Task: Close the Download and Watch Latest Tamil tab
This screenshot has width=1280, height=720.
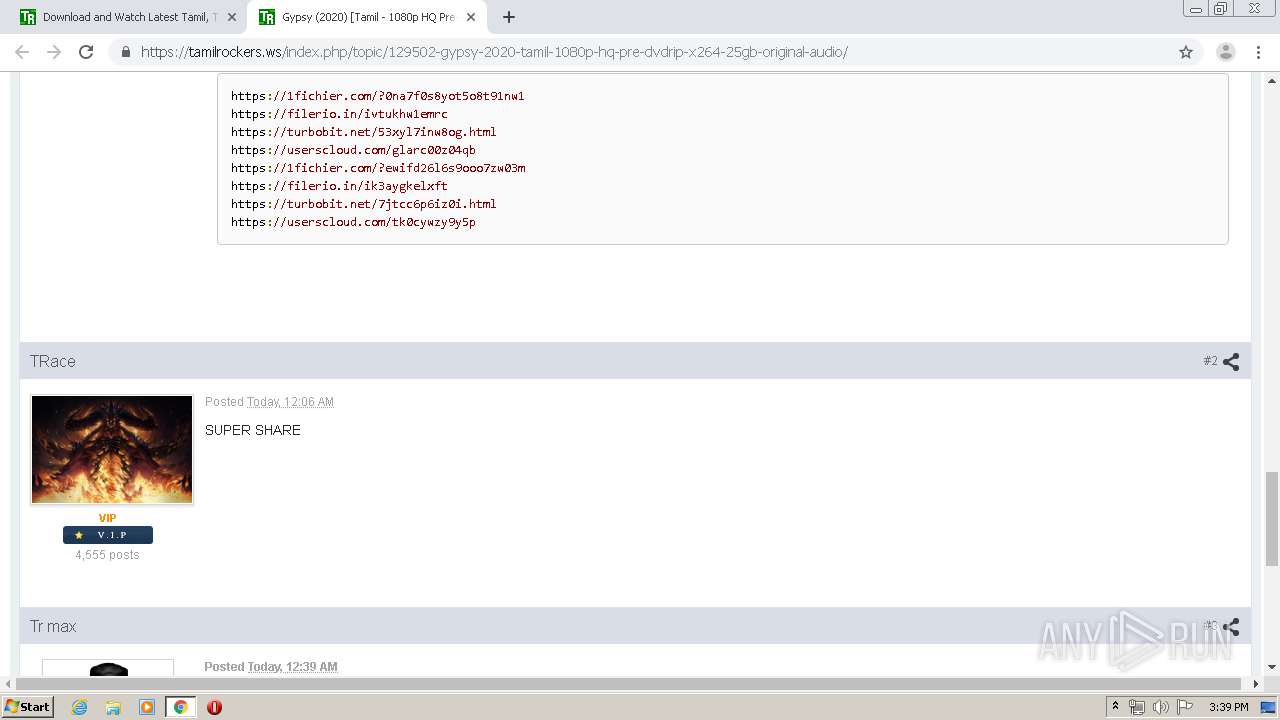Action: pos(232,17)
